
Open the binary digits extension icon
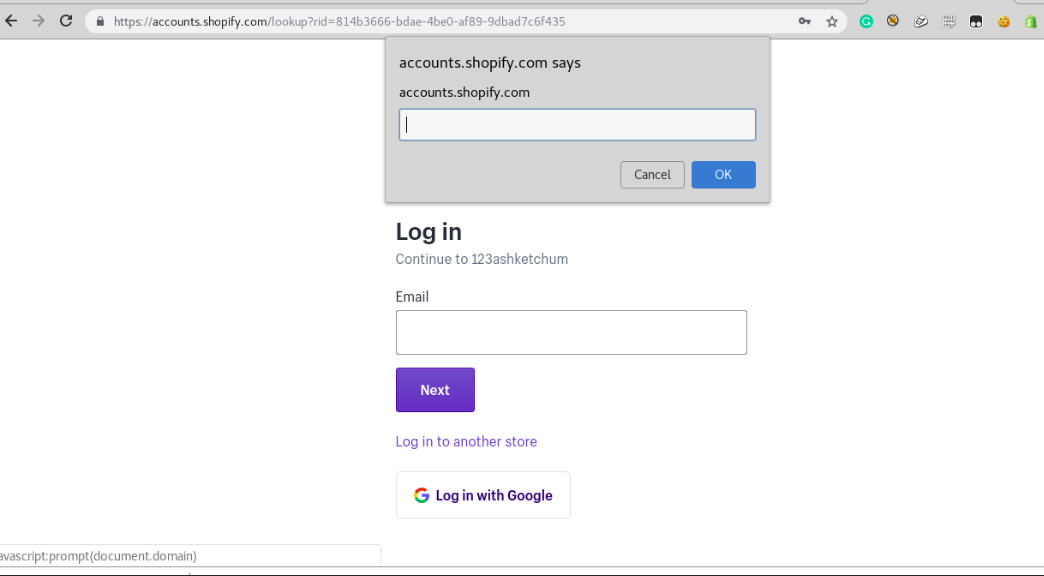tap(949, 22)
